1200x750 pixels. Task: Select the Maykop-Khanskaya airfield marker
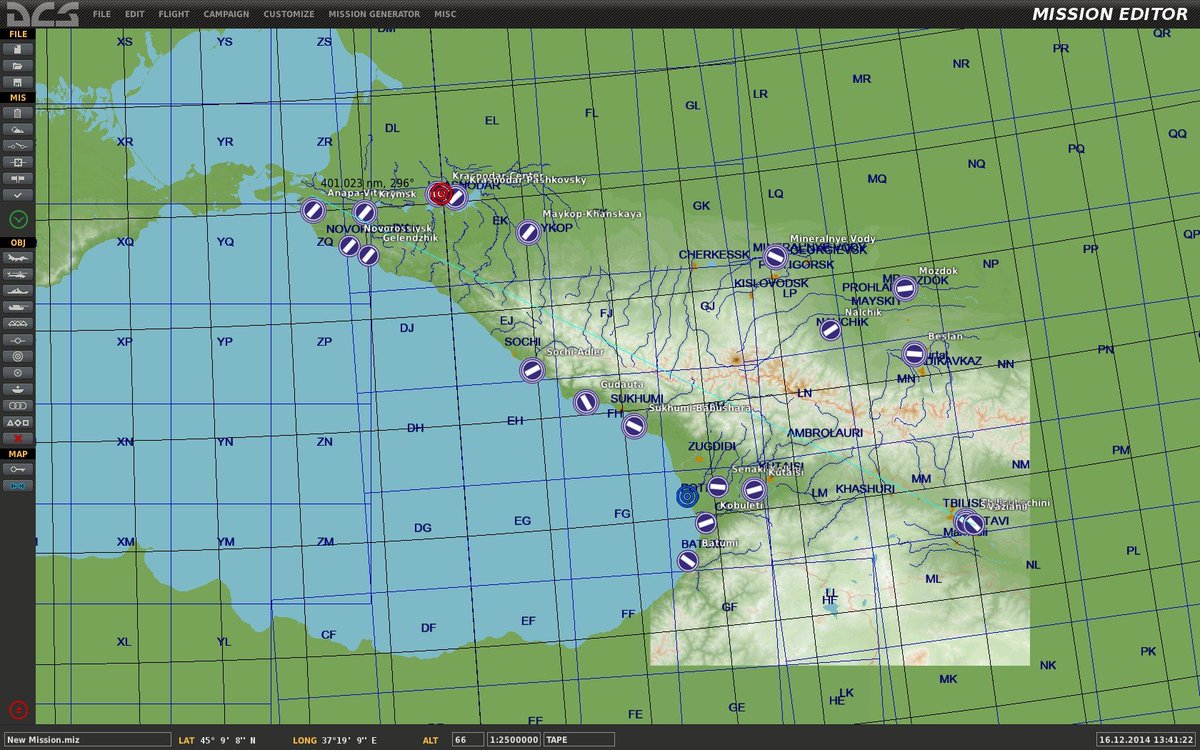tap(528, 232)
